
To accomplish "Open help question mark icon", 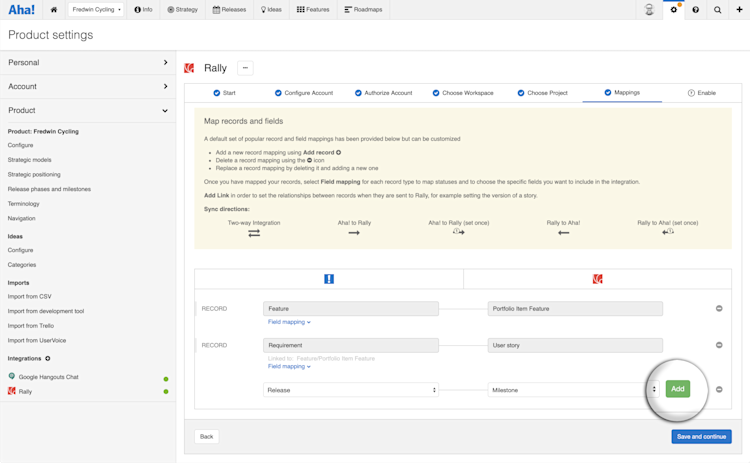I will coord(695,10).
